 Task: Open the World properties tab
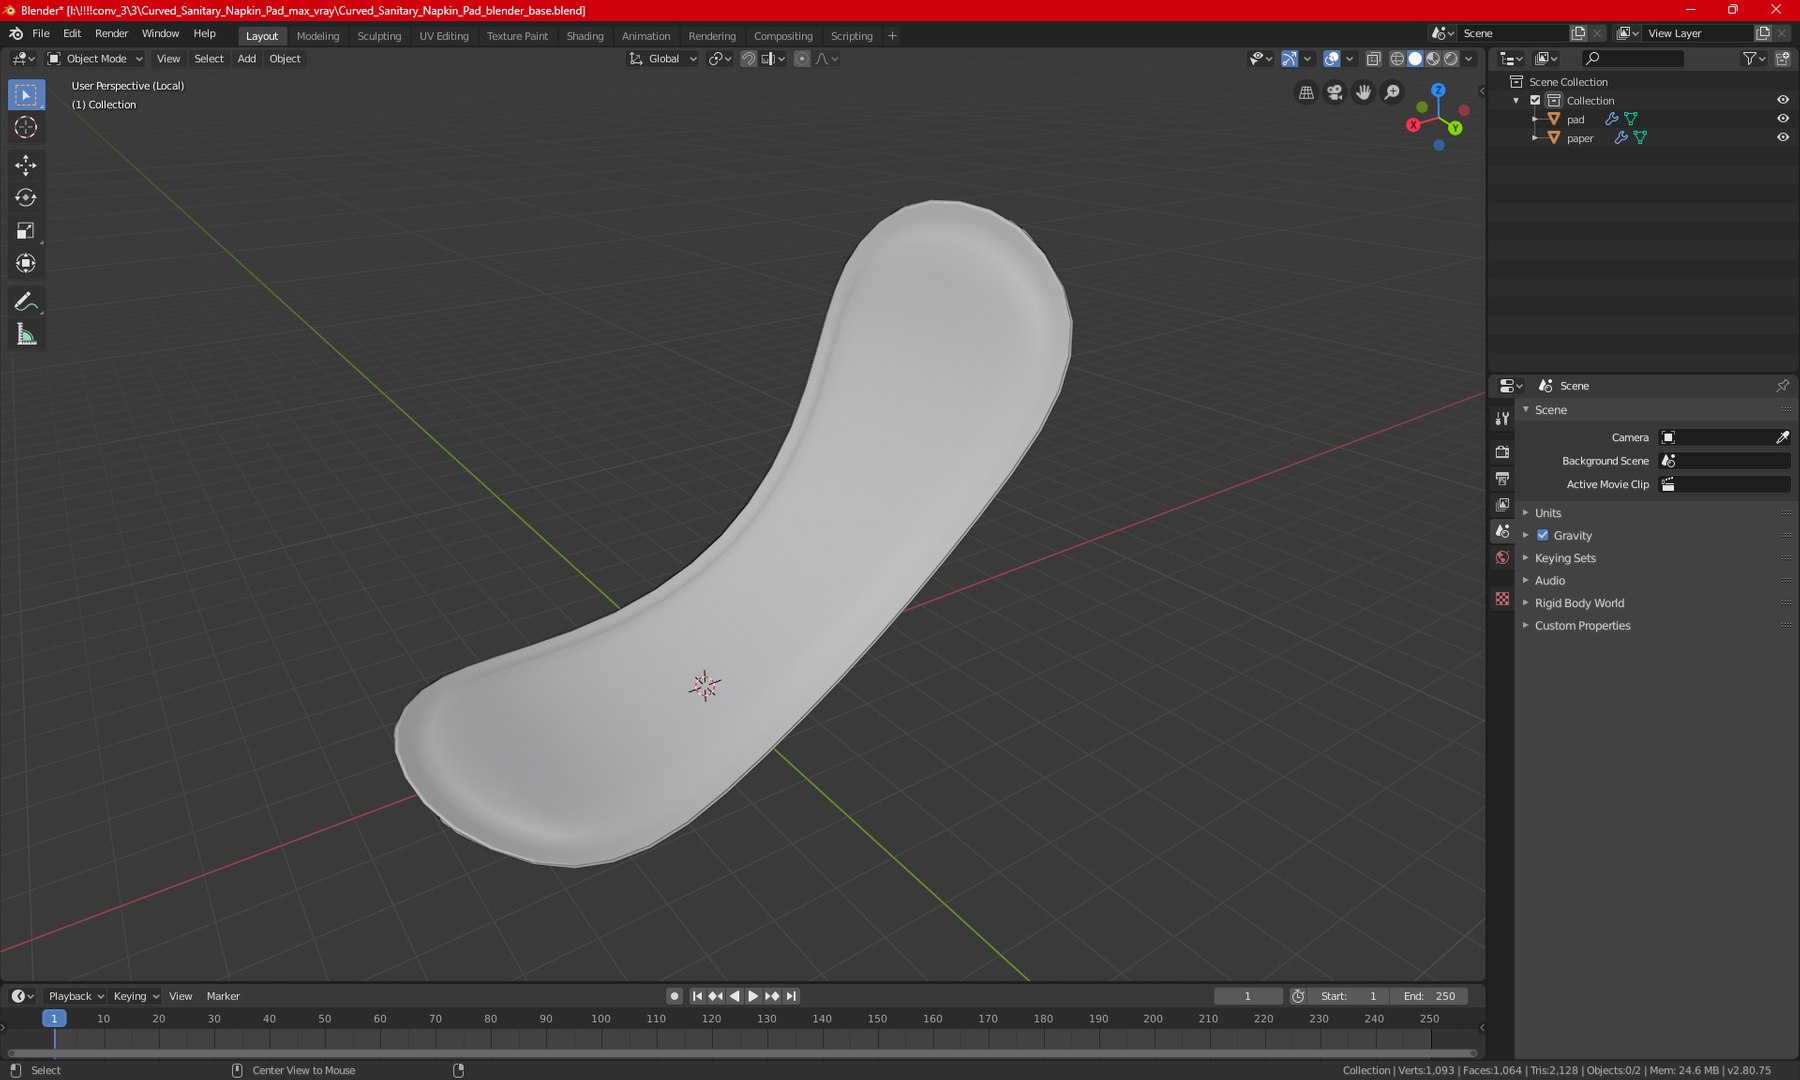(x=1502, y=558)
